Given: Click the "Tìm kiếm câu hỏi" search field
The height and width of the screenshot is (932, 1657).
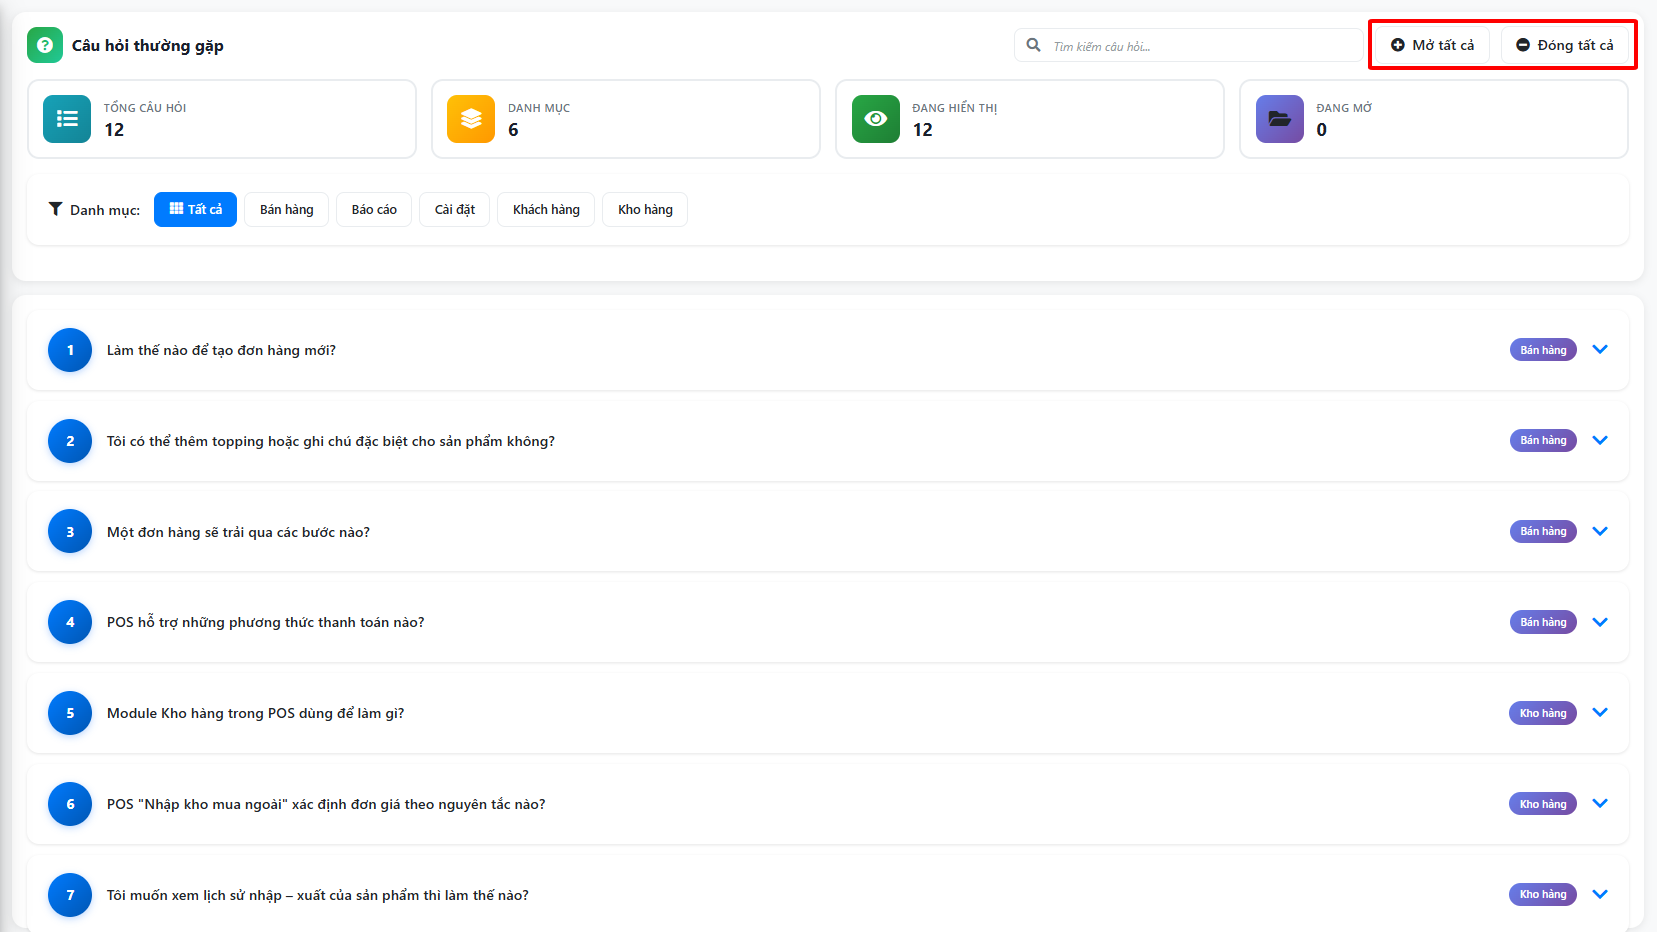Looking at the screenshot, I should pyautogui.click(x=1200, y=46).
